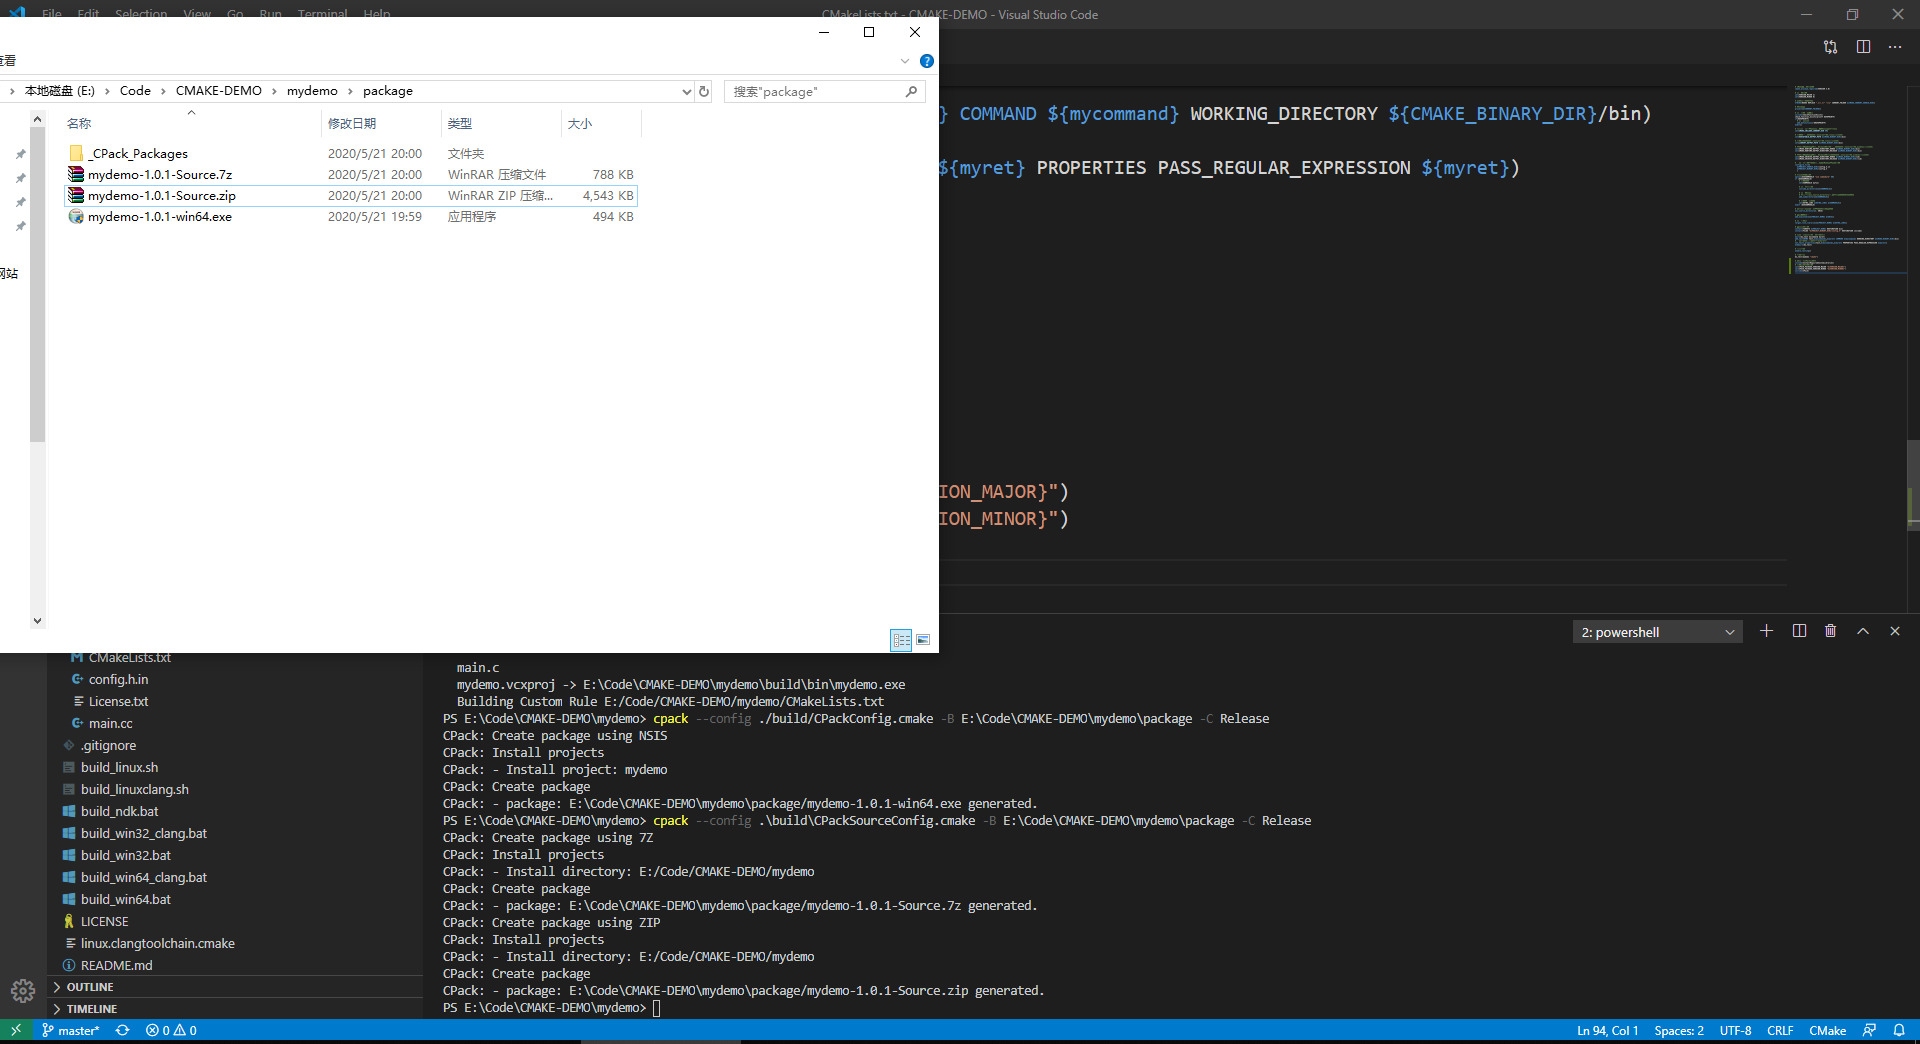Viewport: 1920px width, 1044px height.
Task: Open a new terminal with the plus icon
Action: (x=1766, y=631)
